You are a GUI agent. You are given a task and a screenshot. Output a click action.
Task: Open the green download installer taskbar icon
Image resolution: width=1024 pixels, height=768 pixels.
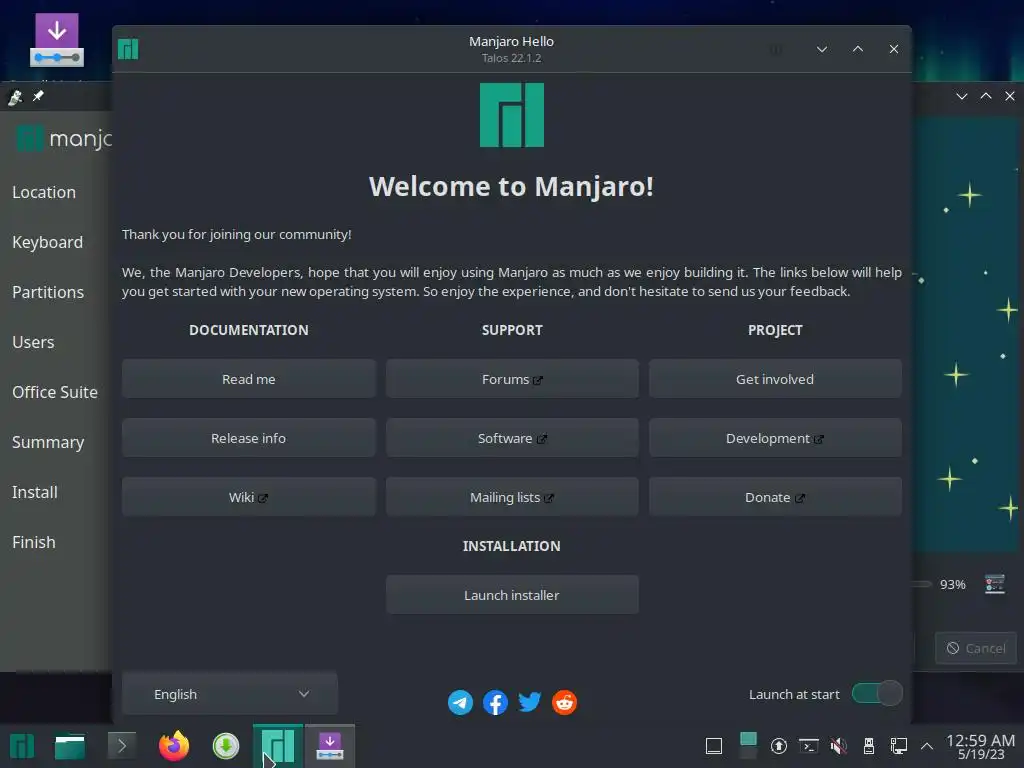pyautogui.click(x=226, y=746)
